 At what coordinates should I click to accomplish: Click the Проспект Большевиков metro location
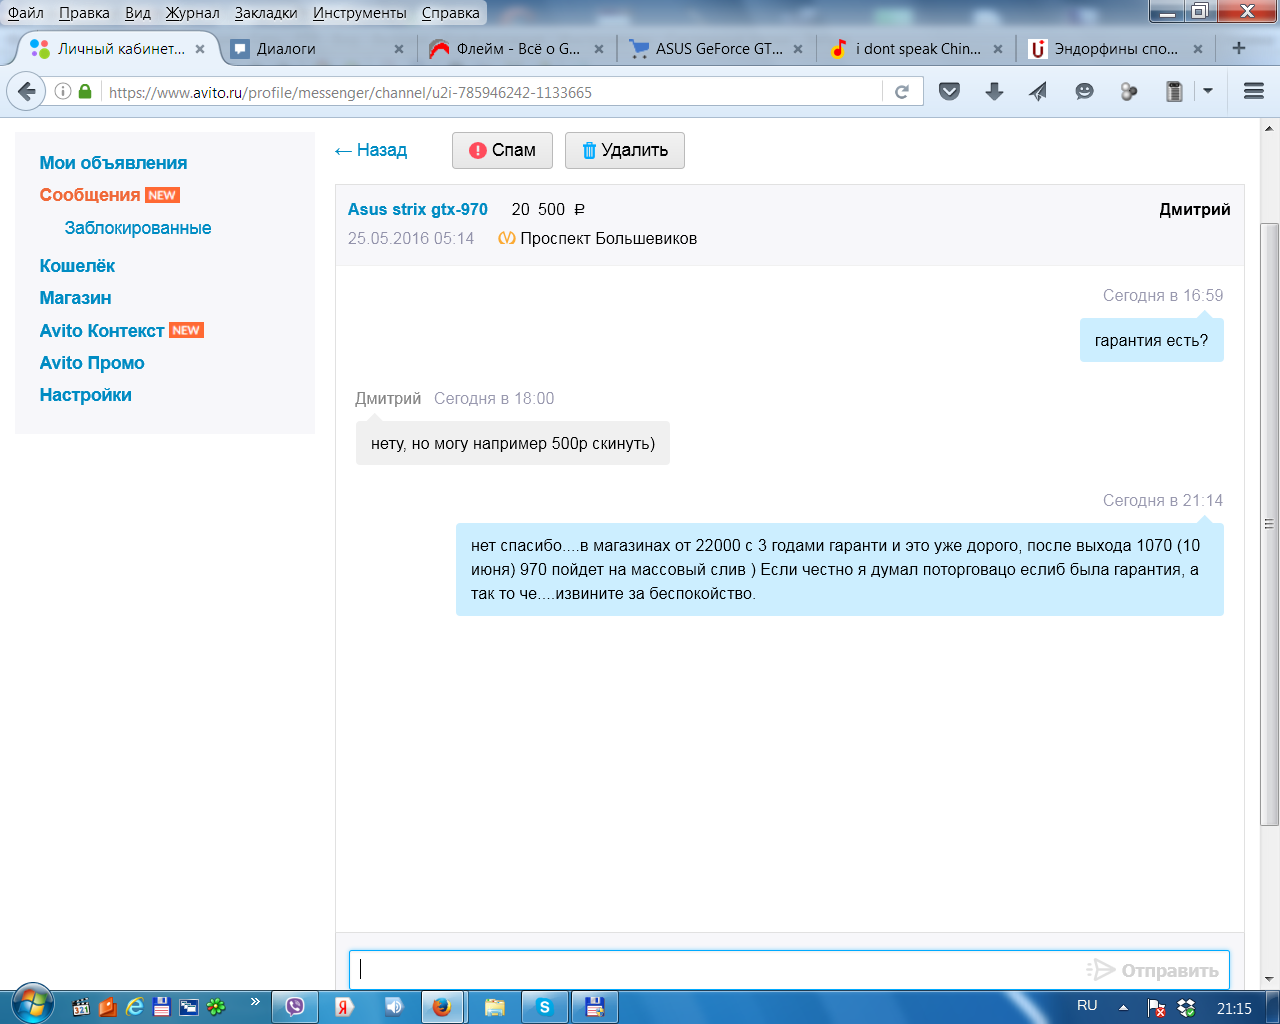[608, 238]
